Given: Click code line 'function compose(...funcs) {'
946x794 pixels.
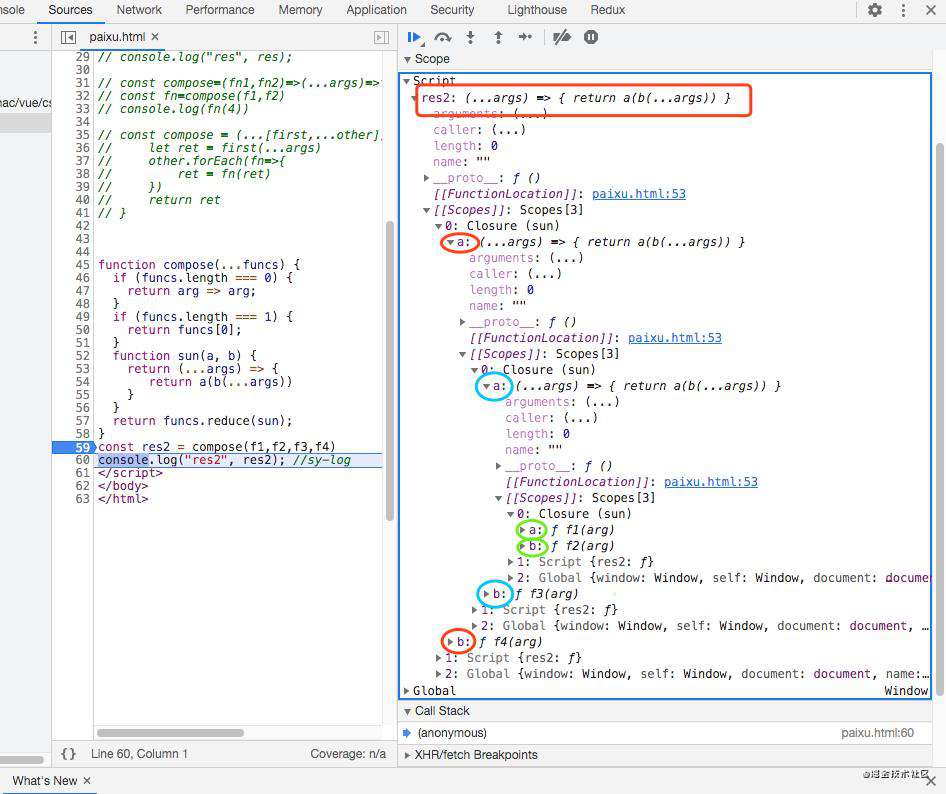Looking at the screenshot, I should click(x=199, y=265).
